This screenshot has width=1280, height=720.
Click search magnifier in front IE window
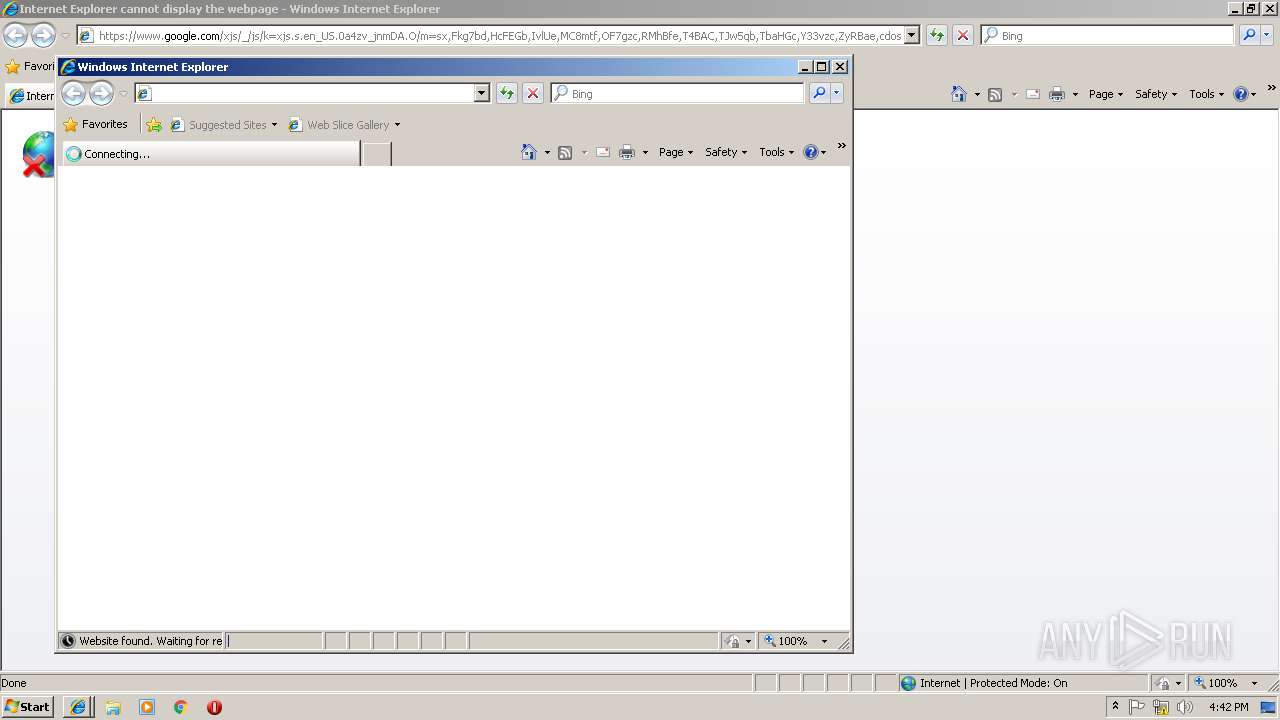point(819,93)
